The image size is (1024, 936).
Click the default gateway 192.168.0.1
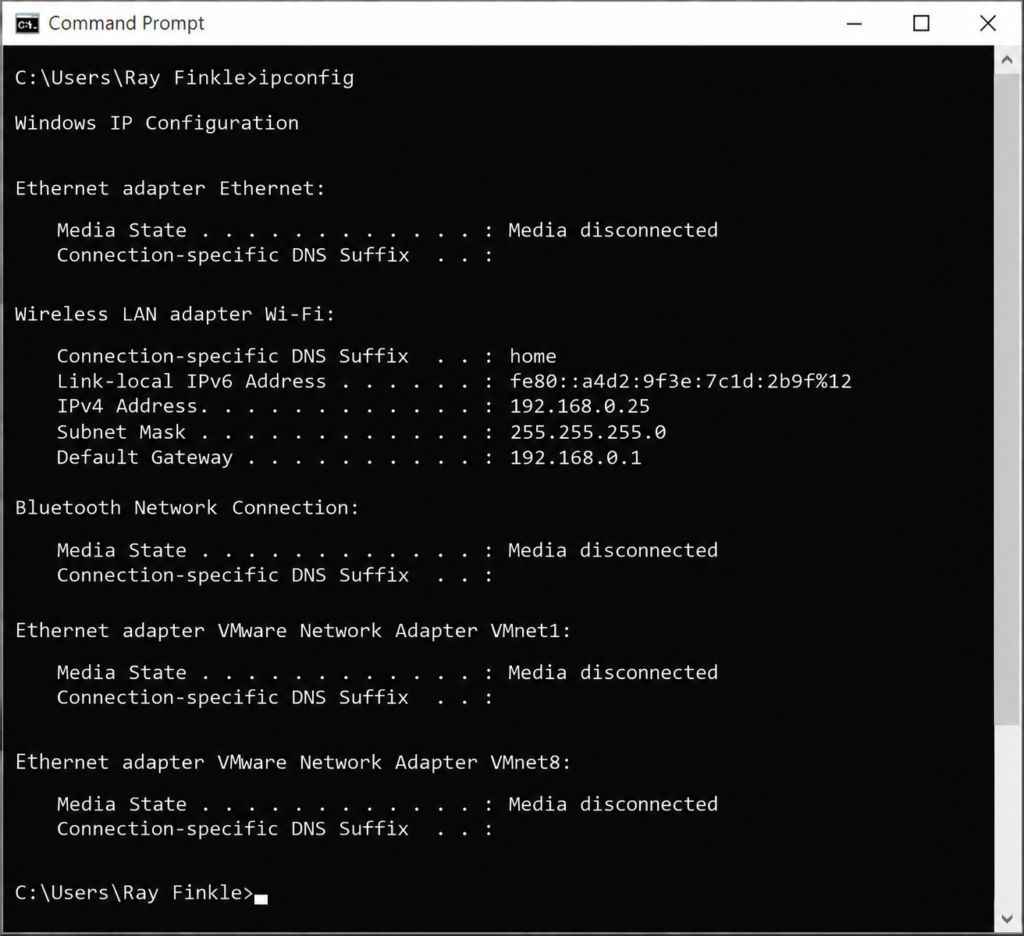coord(575,457)
